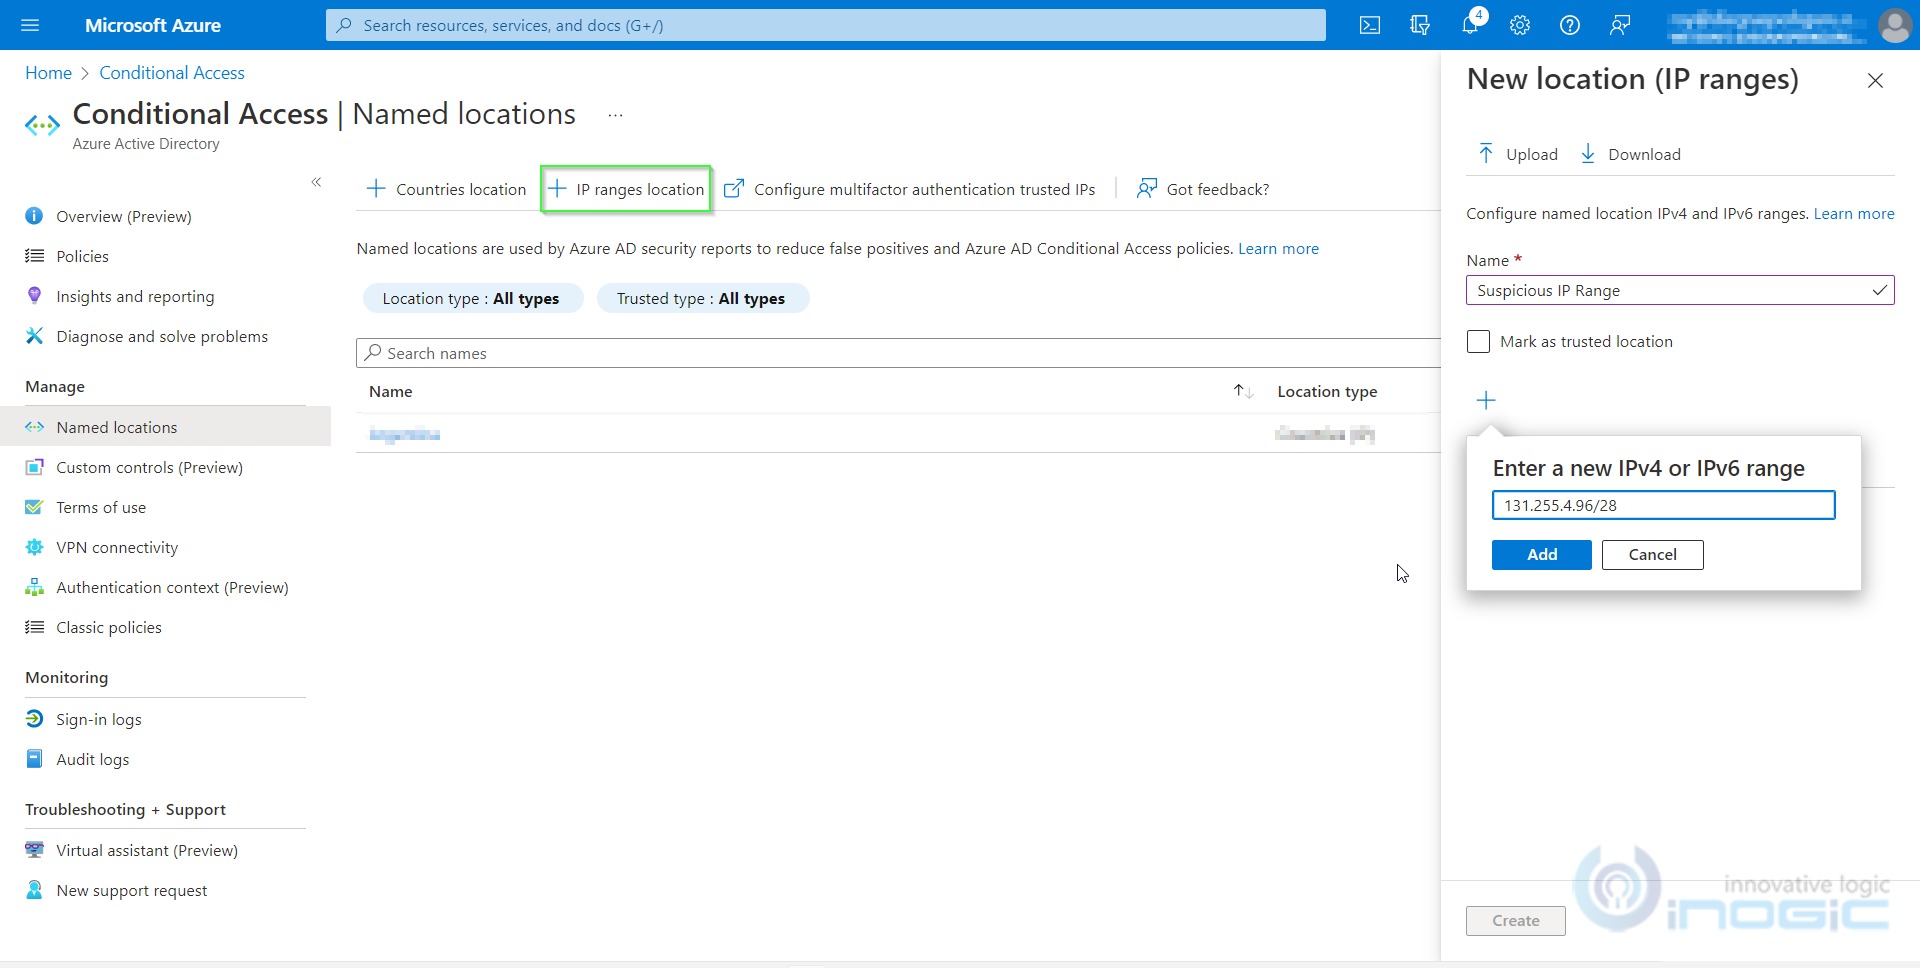This screenshot has width=1920, height=968.
Task: Edit the IPv4 or IPv6 range field
Action: (x=1663, y=505)
